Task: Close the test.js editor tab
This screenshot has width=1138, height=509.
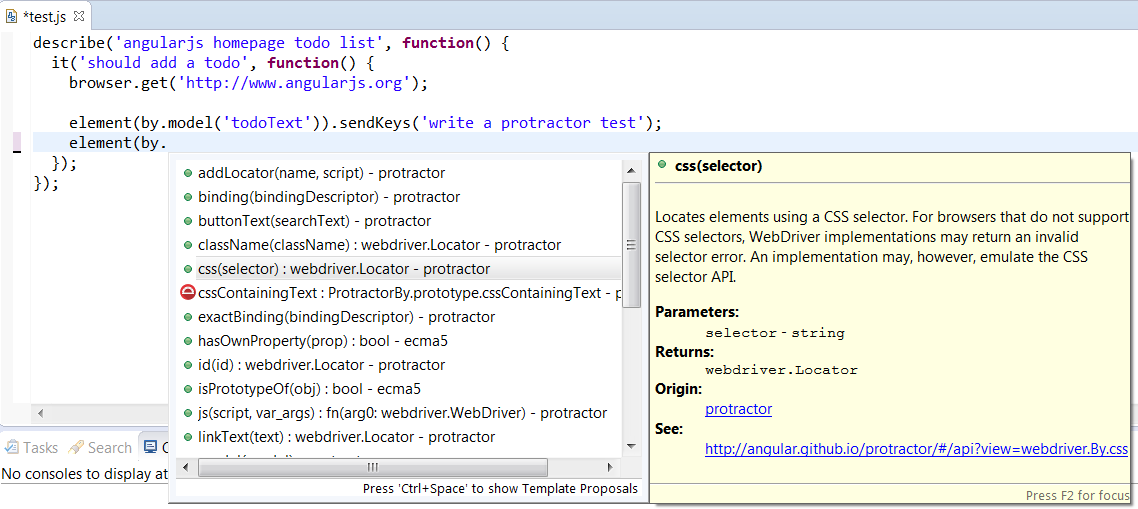Action: click(x=79, y=16)
